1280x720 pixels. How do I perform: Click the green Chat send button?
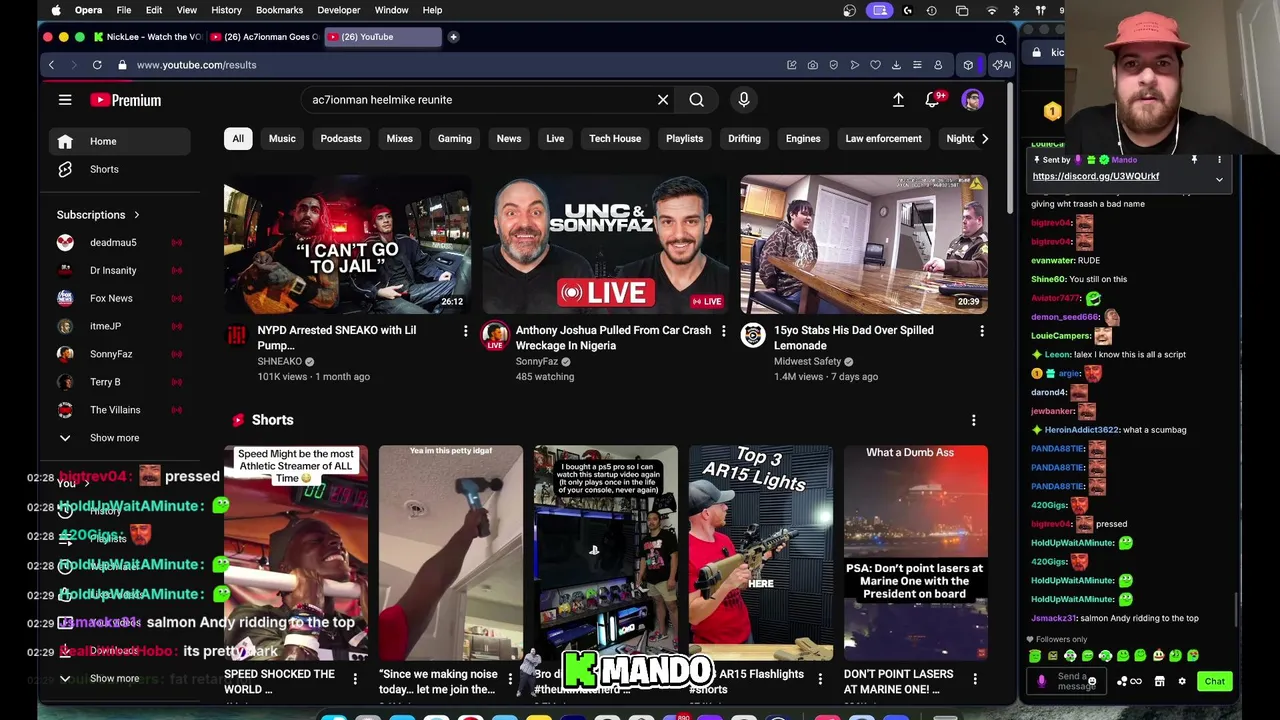(x=1214, y=682)
